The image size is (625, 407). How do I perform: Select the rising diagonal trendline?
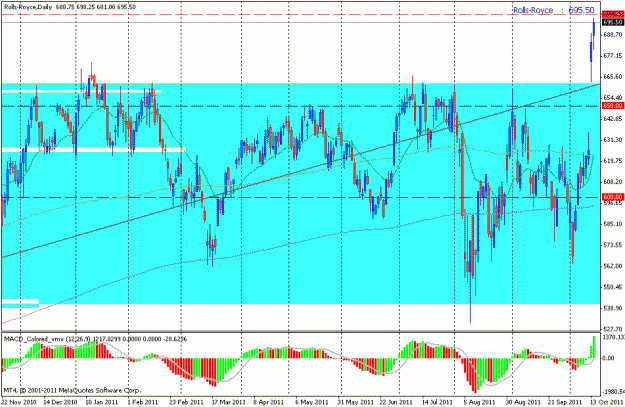tap(301, 171)
